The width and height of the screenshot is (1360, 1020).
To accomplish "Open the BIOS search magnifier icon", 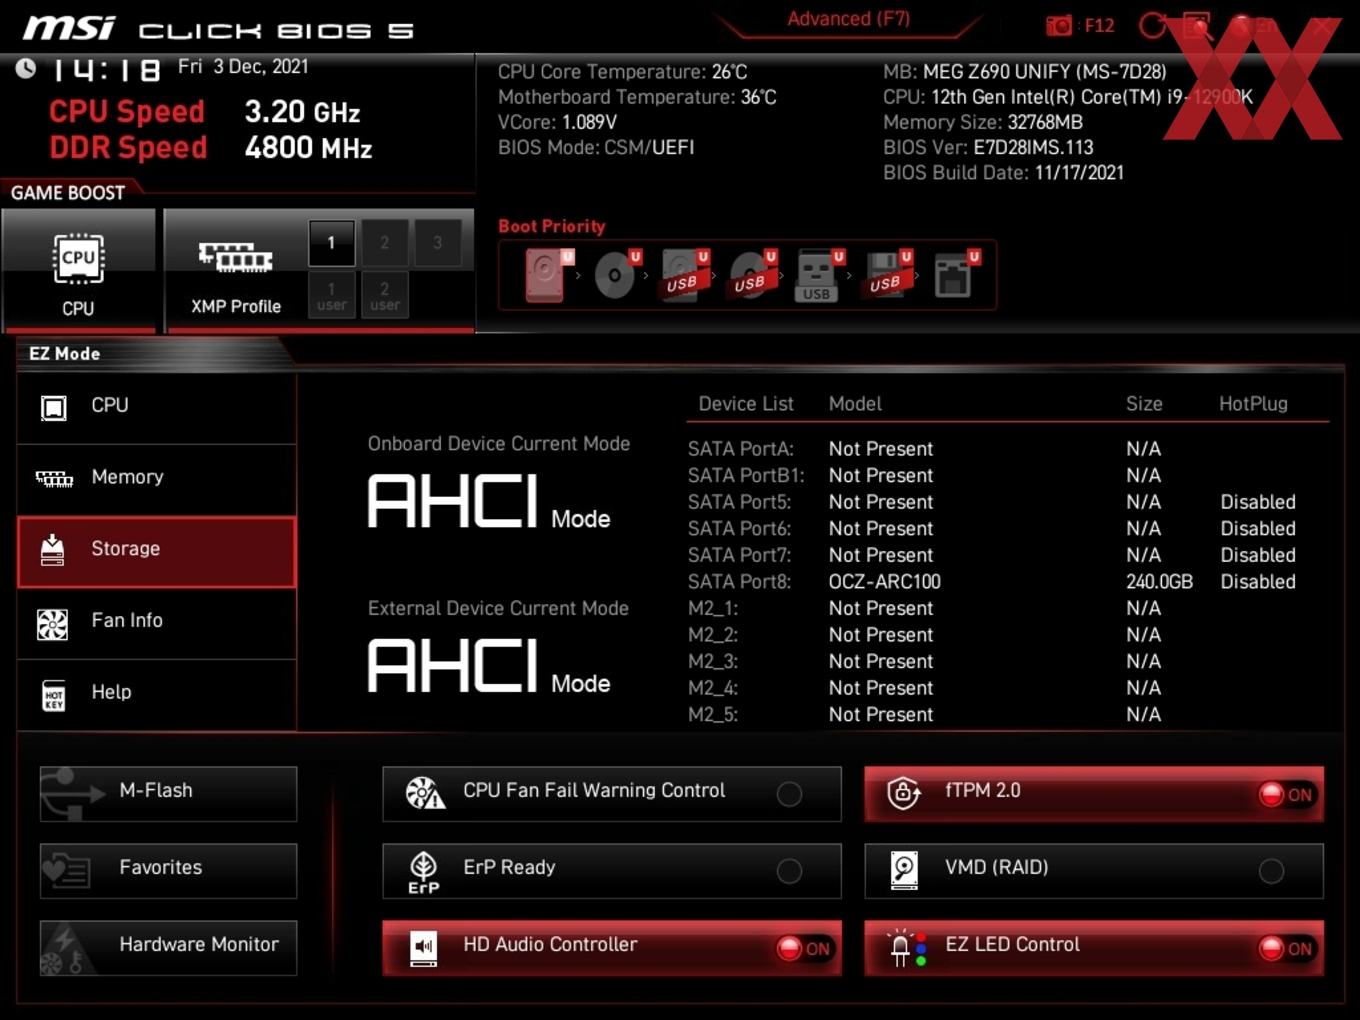I will click(x=1196, y=25).
